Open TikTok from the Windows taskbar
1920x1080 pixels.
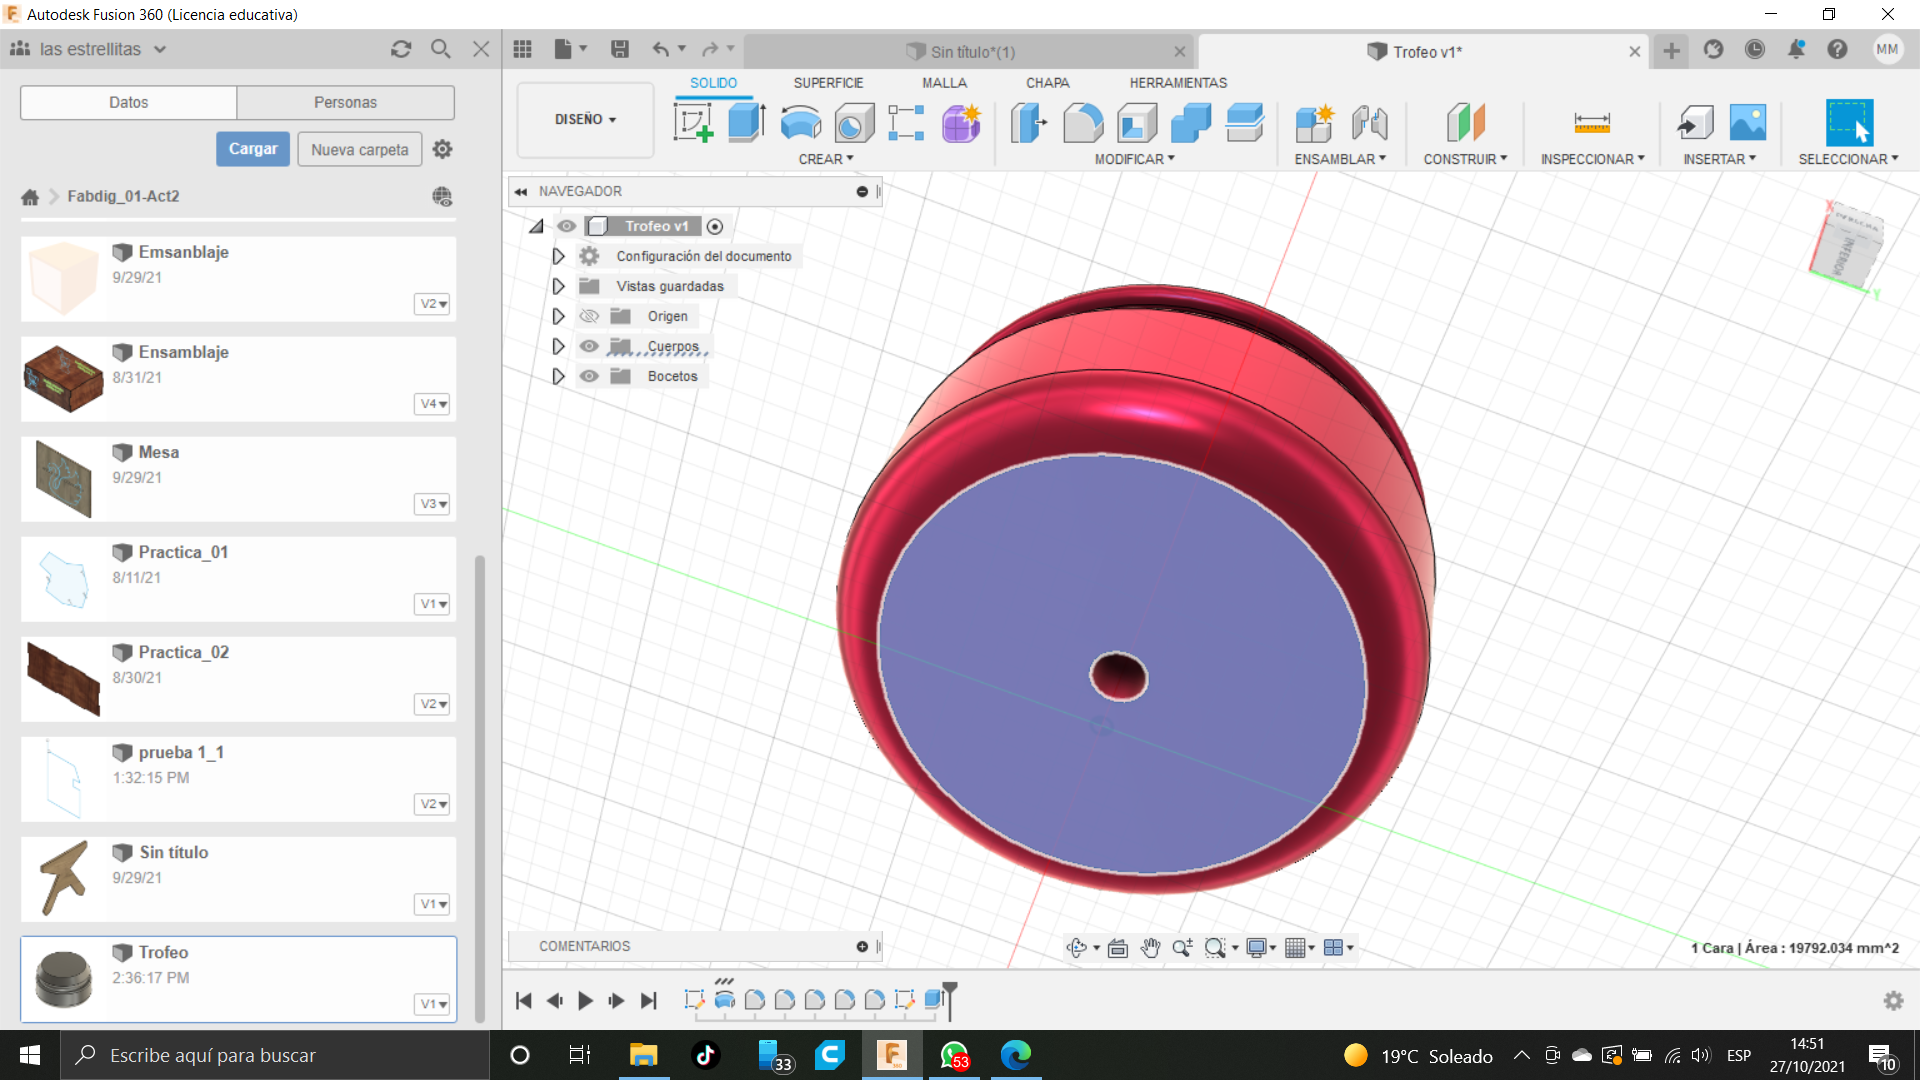pos(706,1055)
